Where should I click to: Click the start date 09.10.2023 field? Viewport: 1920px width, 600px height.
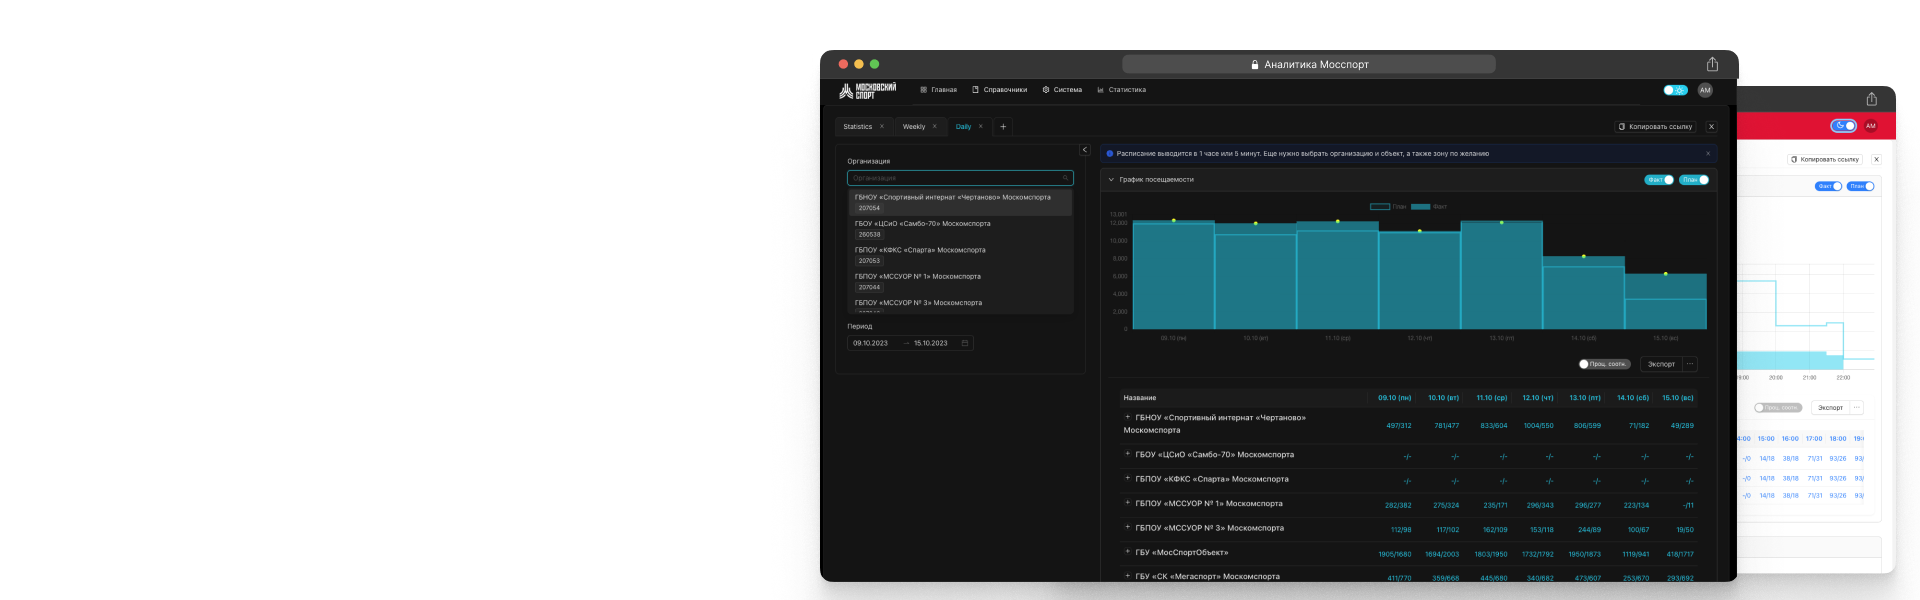coord(871,343)
